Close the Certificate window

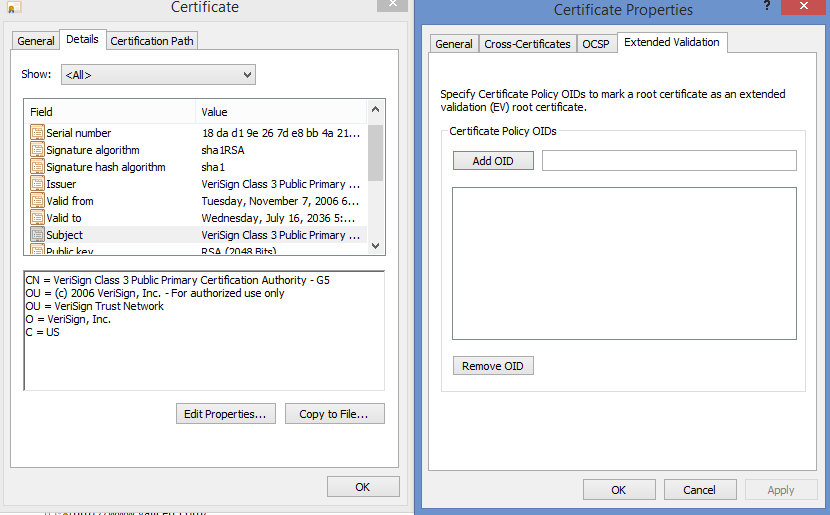point(392,5)
